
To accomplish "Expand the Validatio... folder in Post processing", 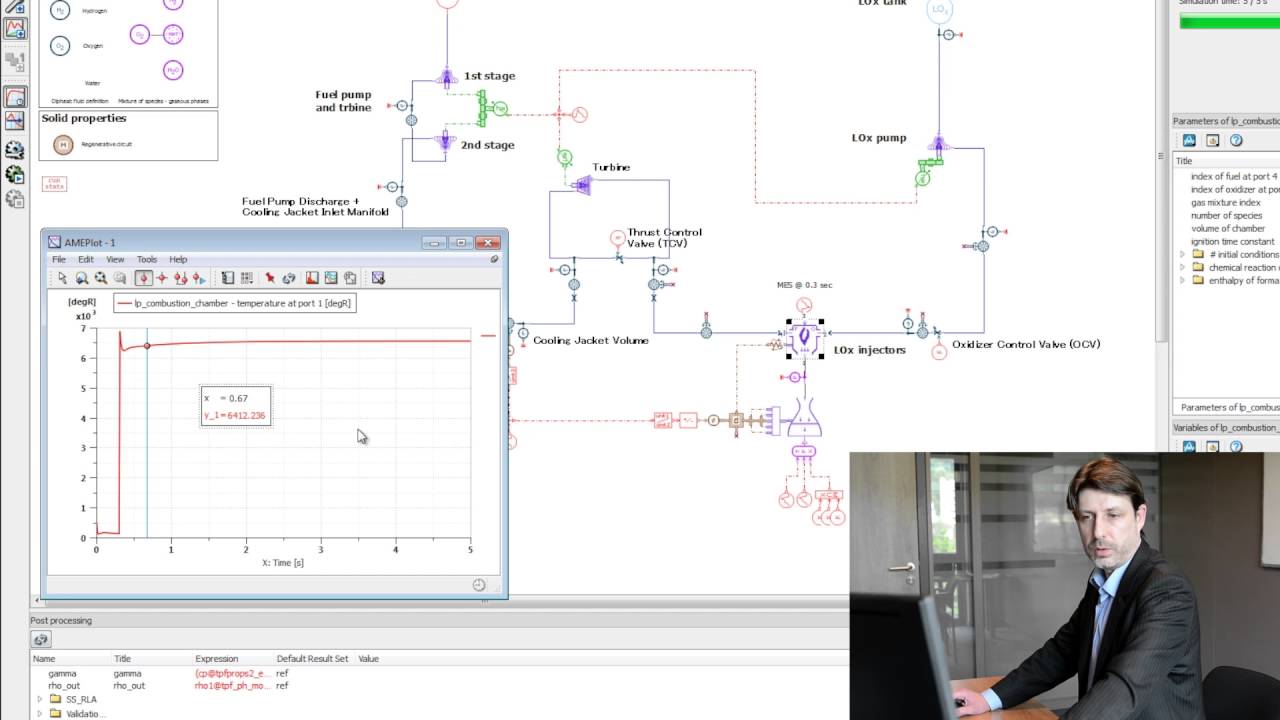I will [40, 713].
